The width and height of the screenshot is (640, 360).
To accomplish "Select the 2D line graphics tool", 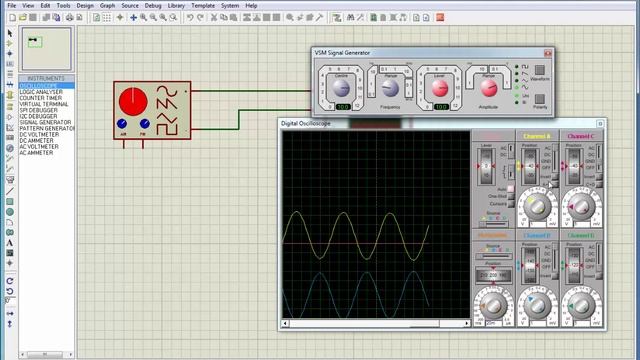I will (x=10, y=191).
